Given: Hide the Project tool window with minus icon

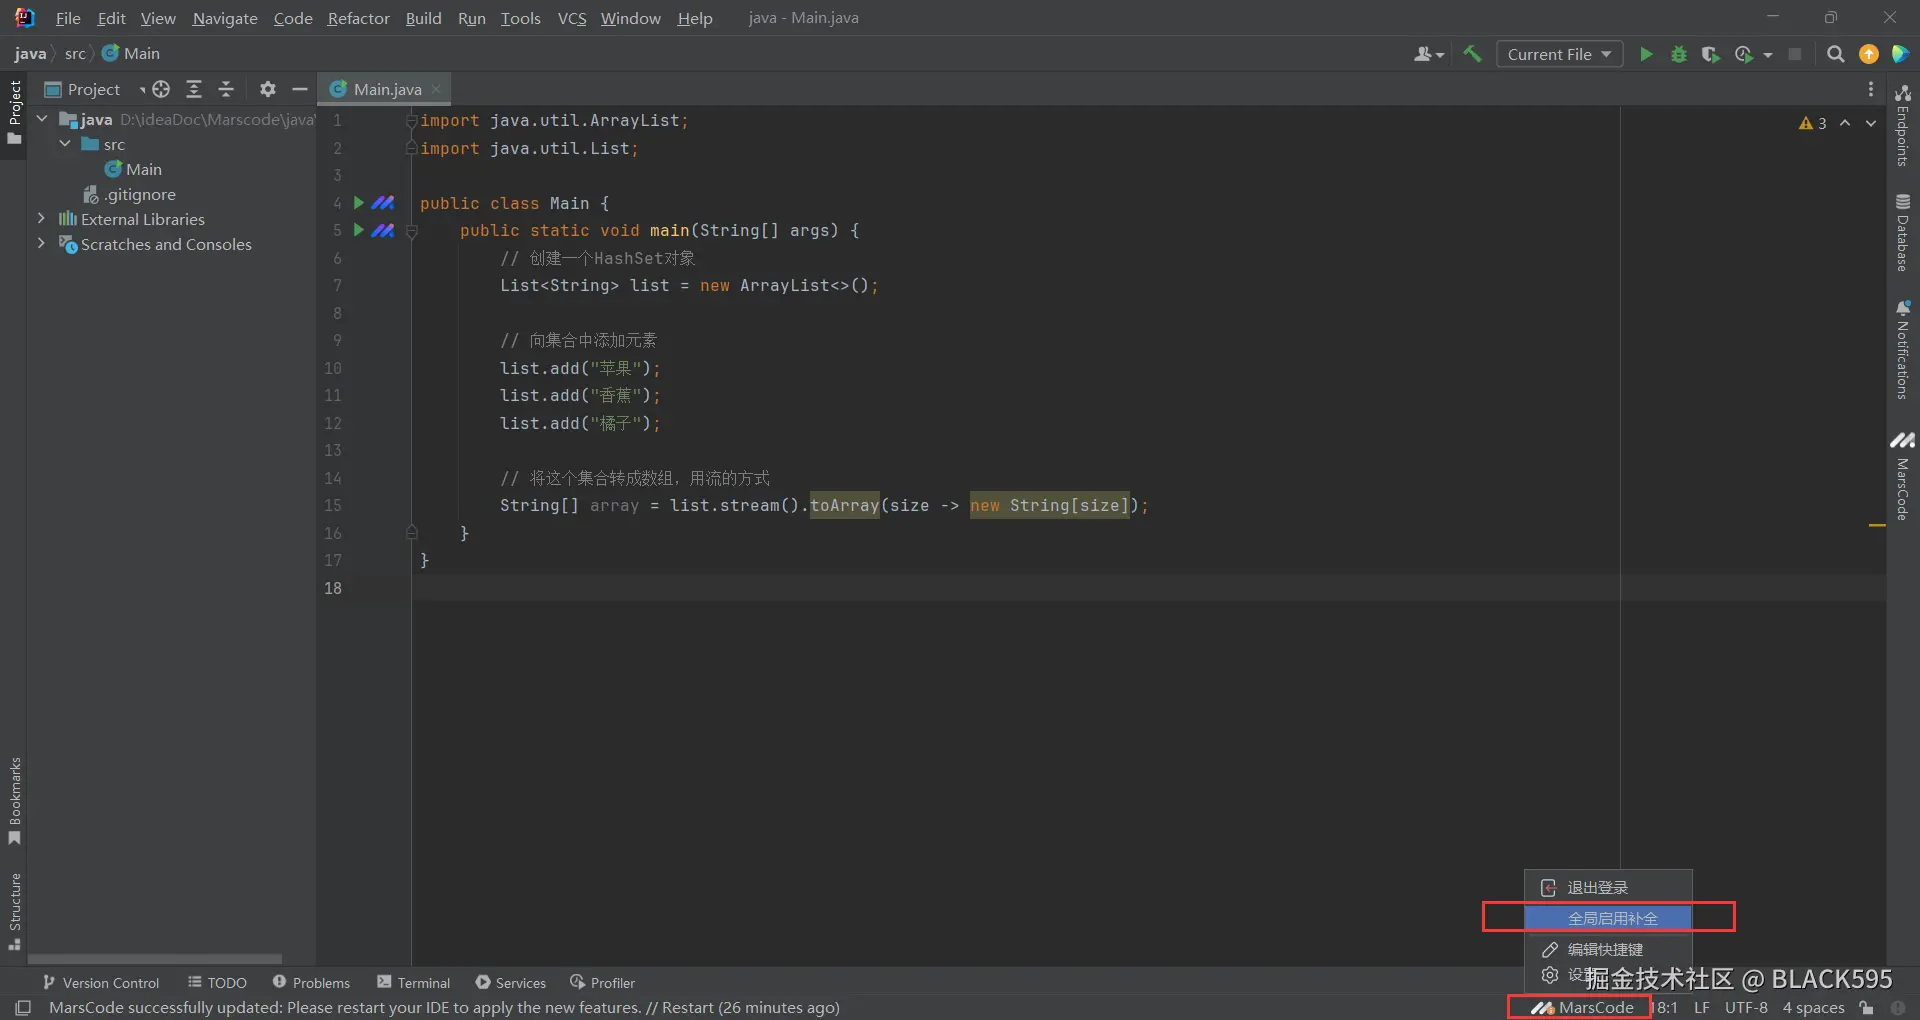Looking at the screenshot, I should click(299, 89).
